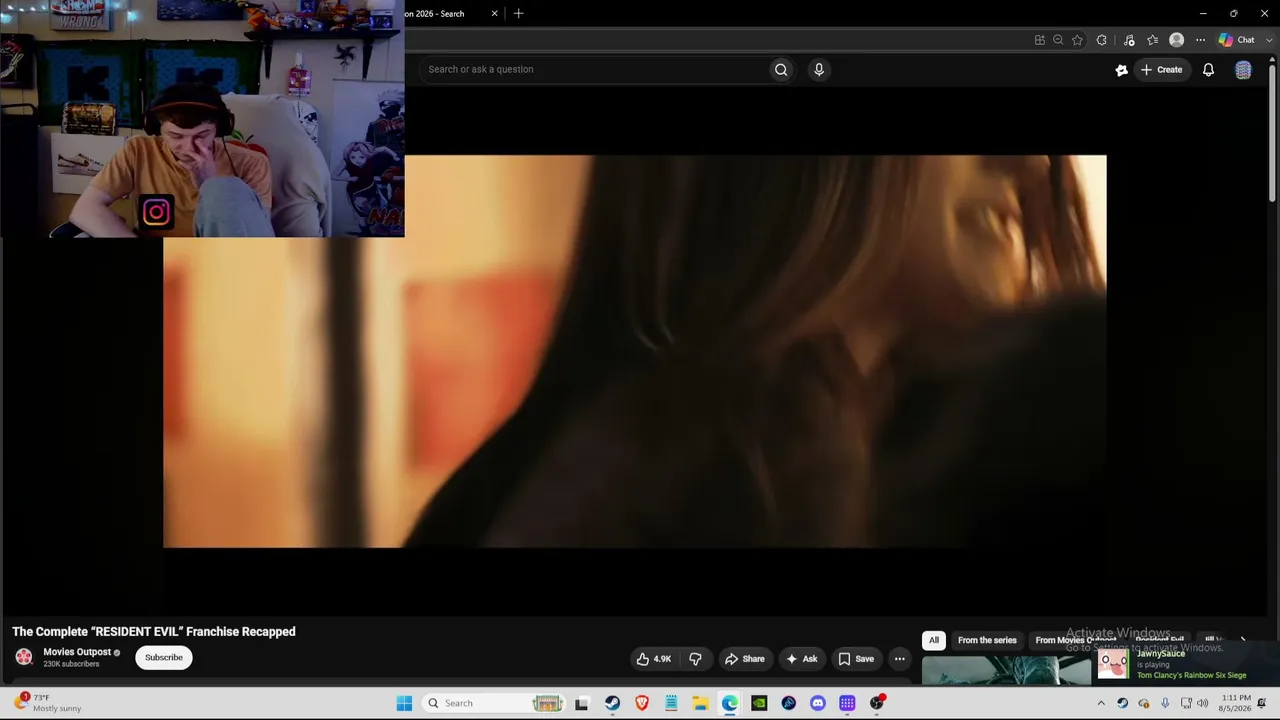This screenshot has height=720, width=1280.
Task: Open the Movies Outpost channel name link
Action: click(x=77, y=652)
